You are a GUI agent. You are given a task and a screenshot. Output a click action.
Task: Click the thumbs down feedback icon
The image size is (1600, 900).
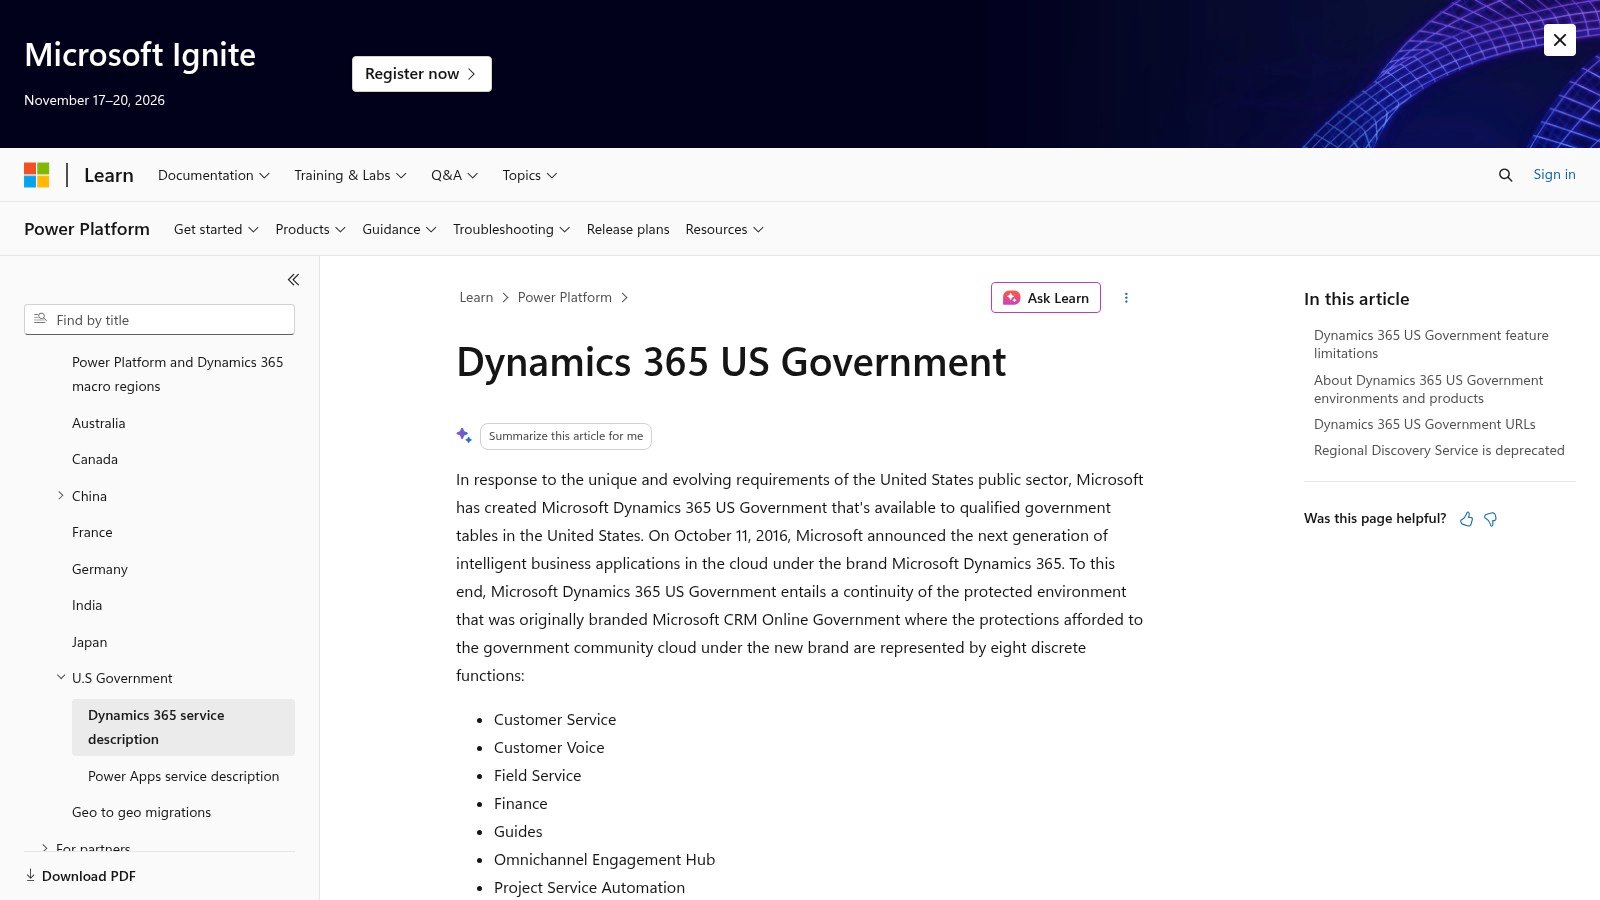point(1490,519)
